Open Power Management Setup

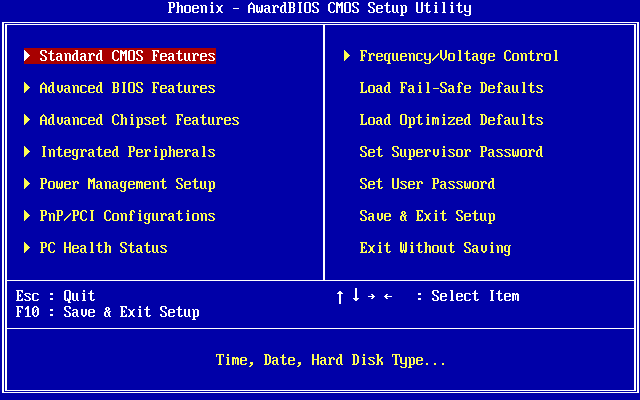pyautogui.click(x=127, y=184)
